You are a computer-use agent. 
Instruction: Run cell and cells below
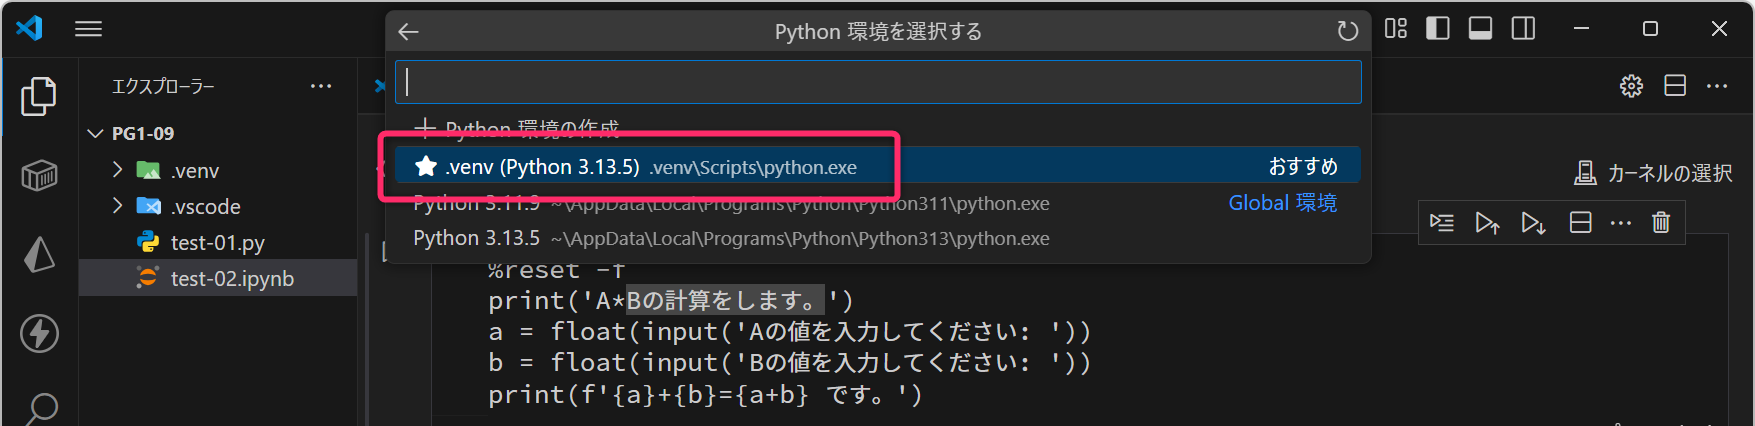pyautogui.click(x=1533, y=222)
